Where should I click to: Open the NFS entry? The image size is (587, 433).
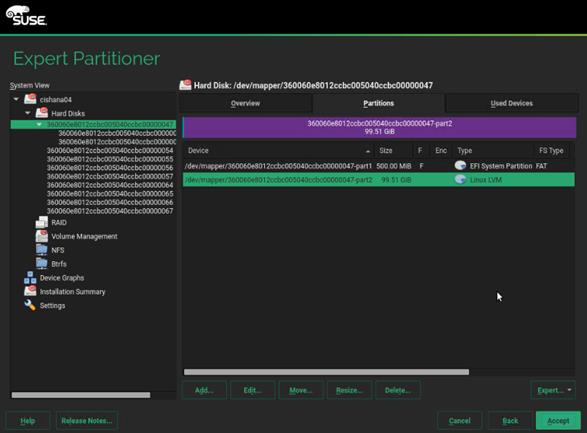click(58, 250)
